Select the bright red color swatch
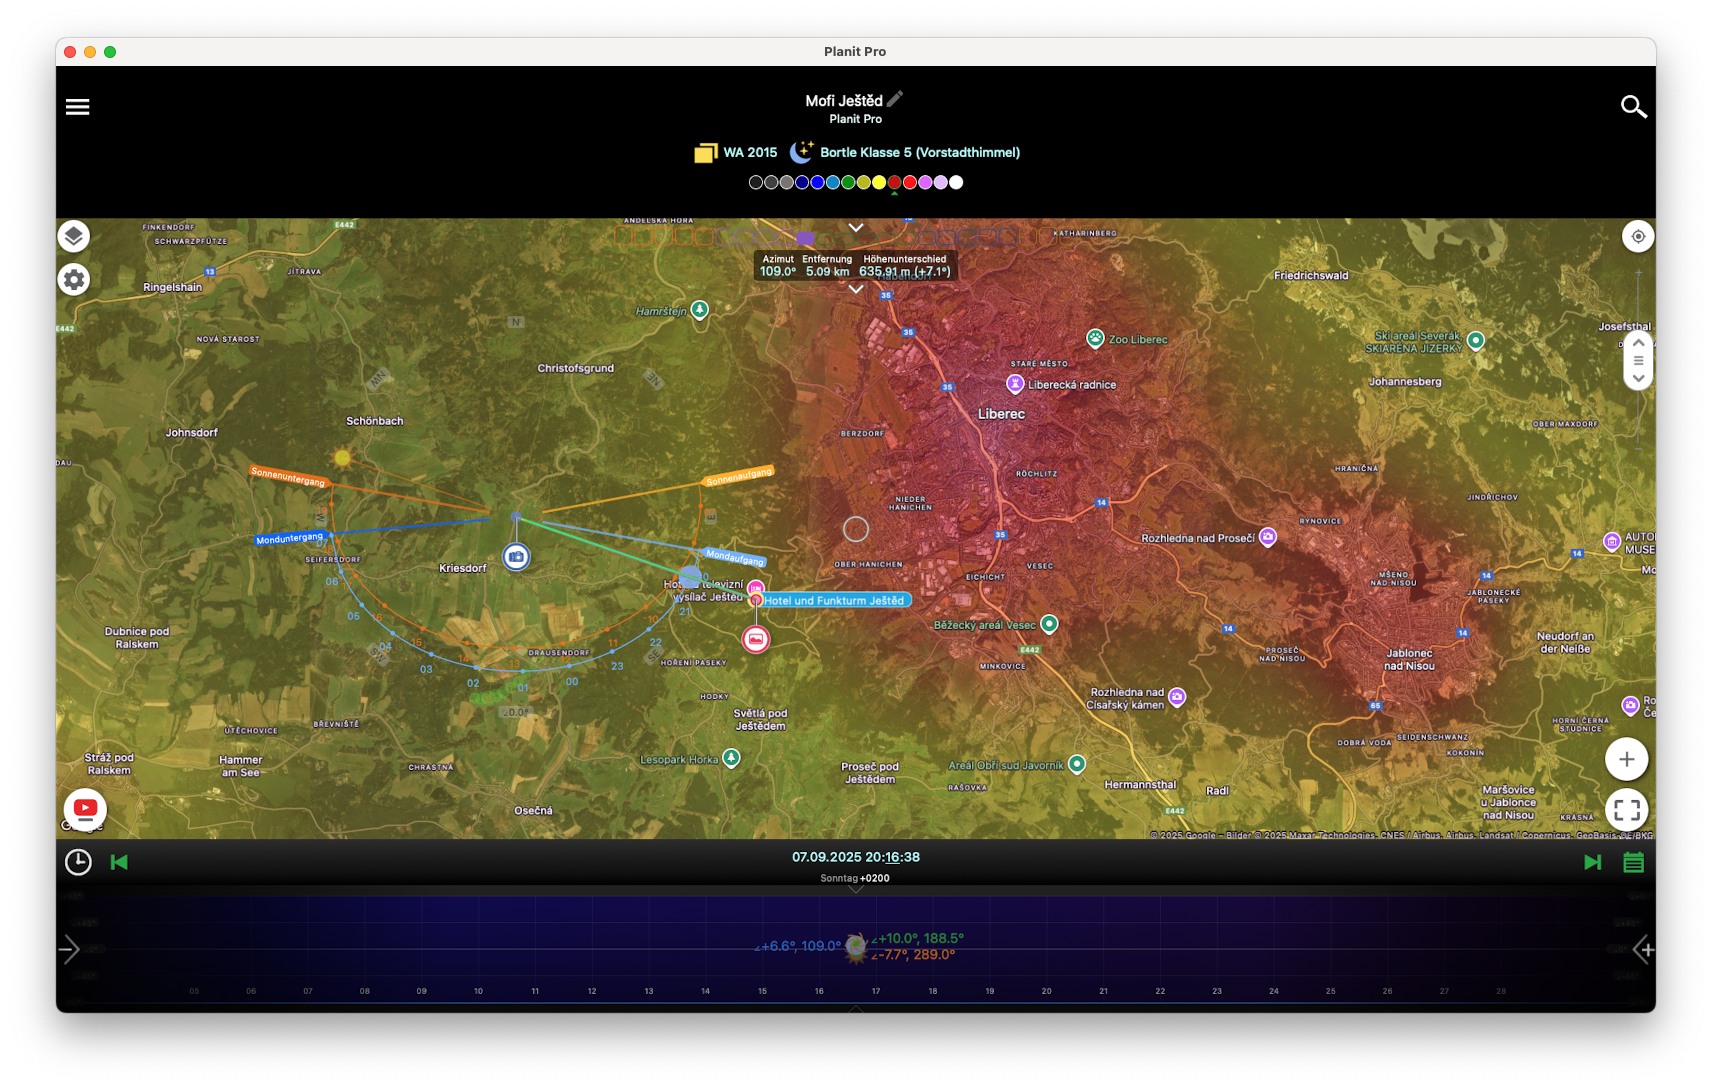Viewport: 1712px width, 1087px height. (x=910, y=182)
